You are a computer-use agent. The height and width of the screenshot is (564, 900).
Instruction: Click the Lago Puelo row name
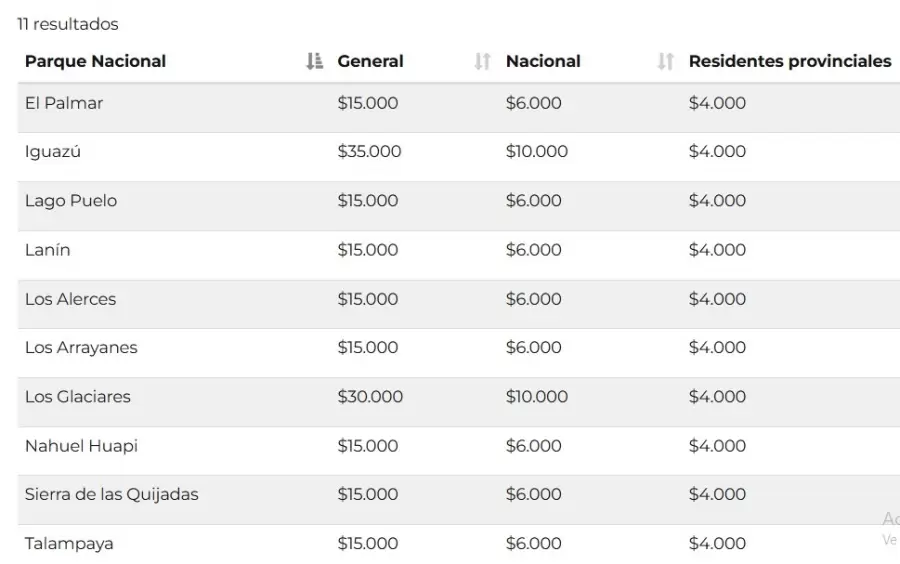[71, 201]
